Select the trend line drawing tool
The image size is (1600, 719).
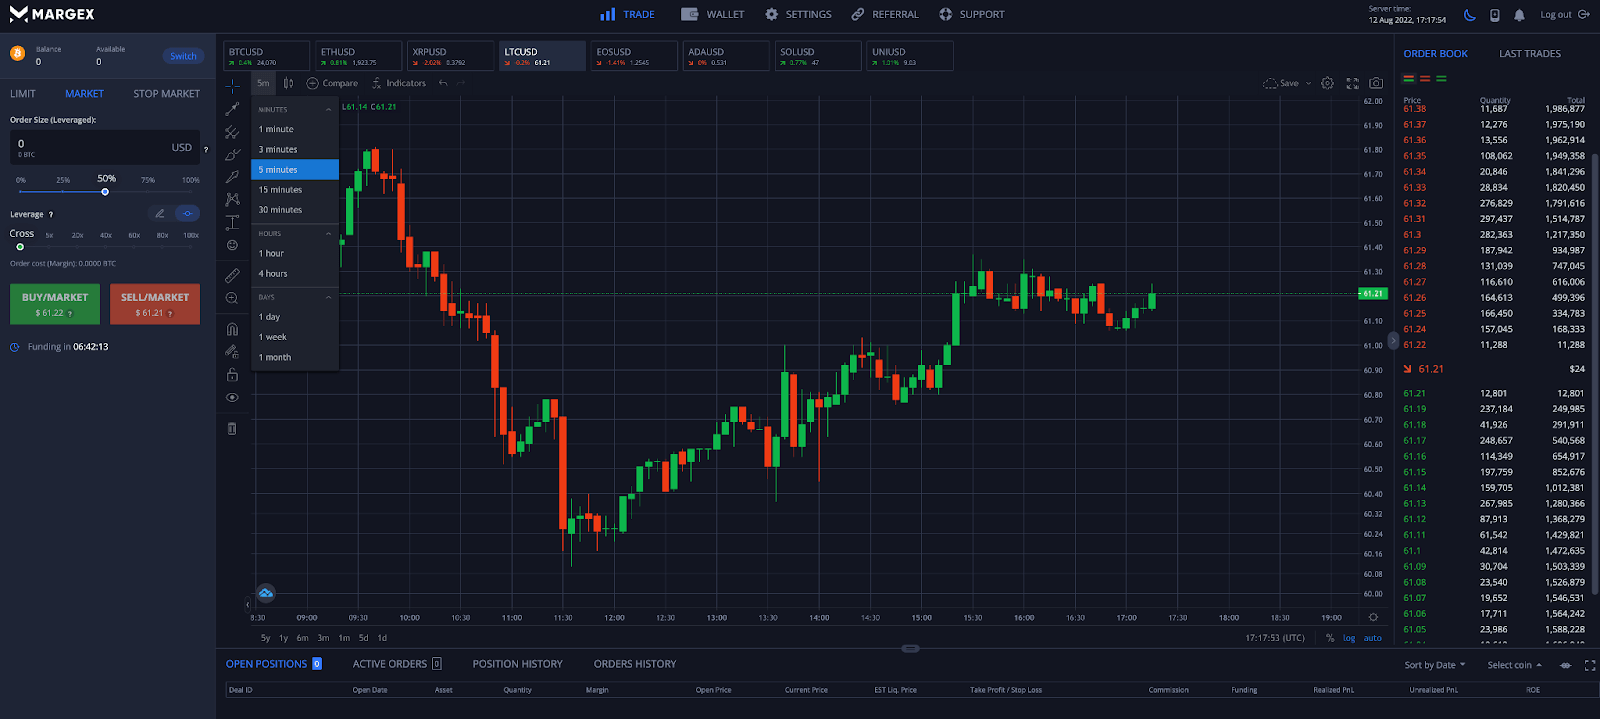click(x=232, y=109)
